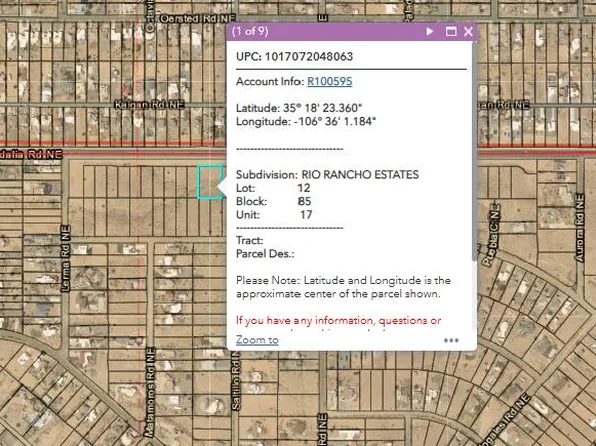This screenshot has width=596, height=446.
Task: Go to next feature in popup
Action: tap(430, 31)
